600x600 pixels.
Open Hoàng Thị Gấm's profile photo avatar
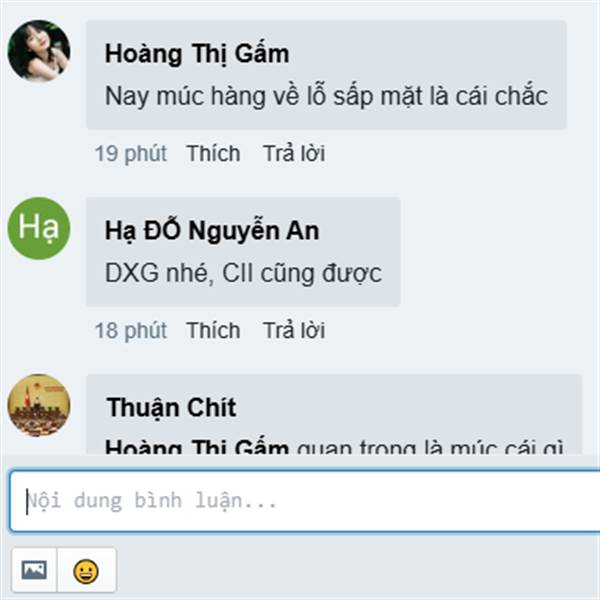[39, 51]
